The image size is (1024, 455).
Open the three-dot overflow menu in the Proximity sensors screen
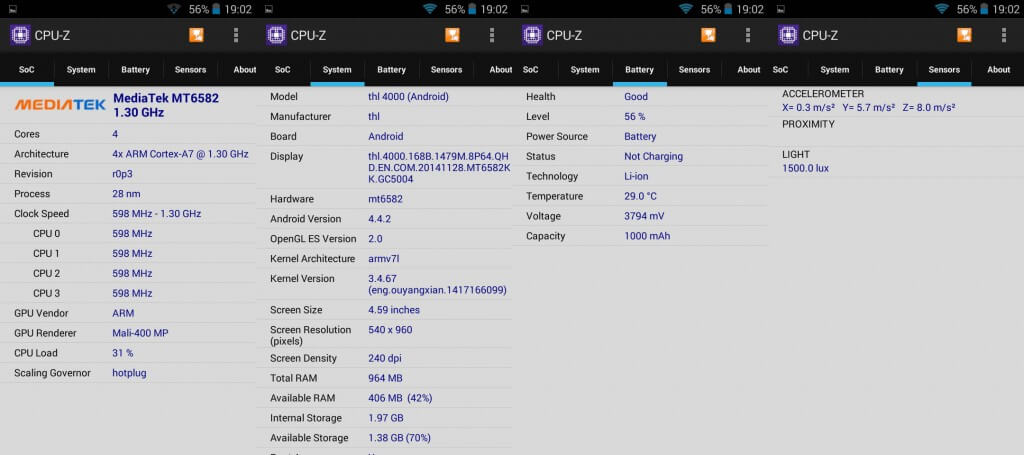click(x=1004, y=35)
